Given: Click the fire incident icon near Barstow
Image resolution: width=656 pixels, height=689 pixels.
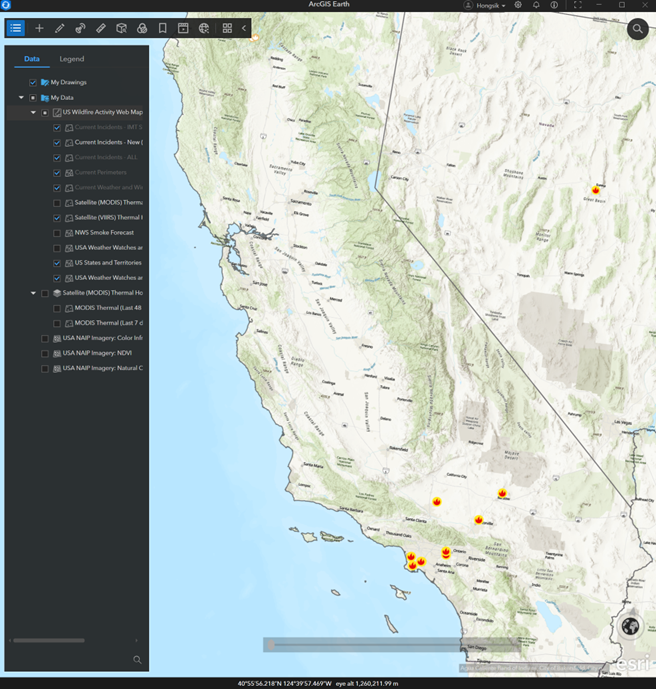Looking at the screenshot, I should point(502,493).
